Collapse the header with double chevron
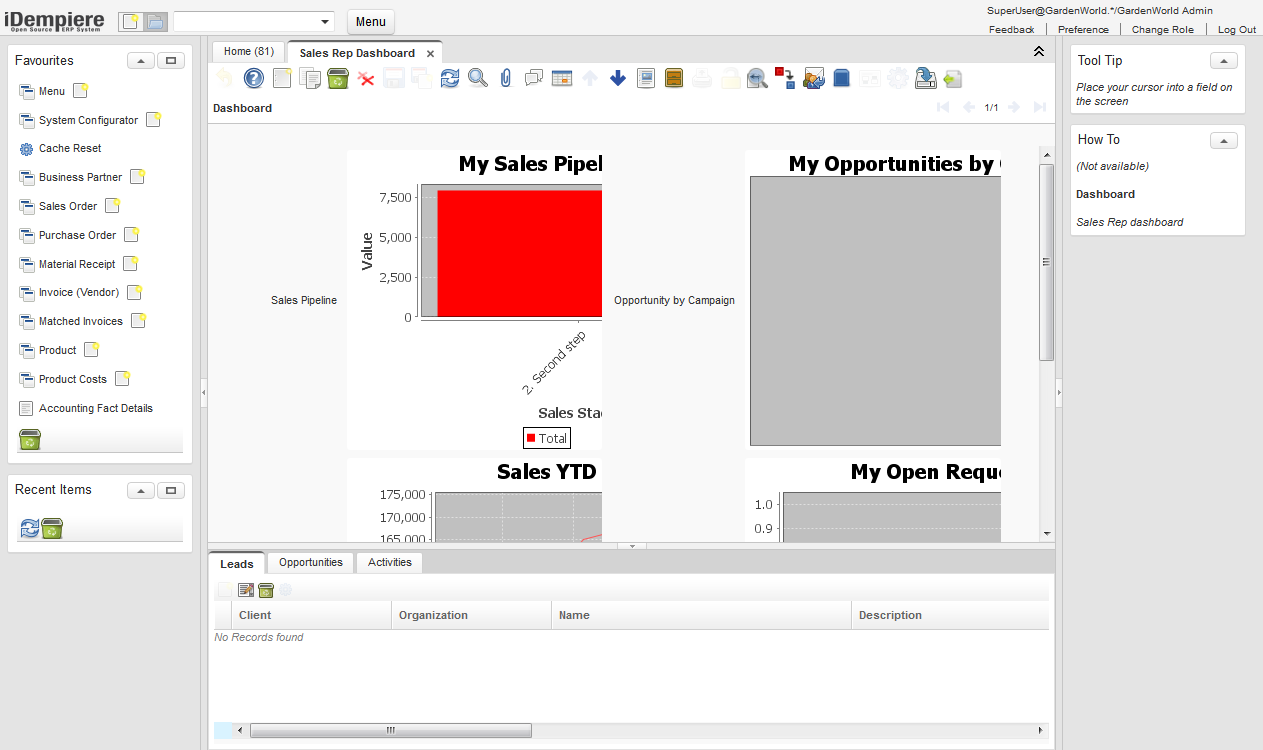Viewport: 1263px width, 750px height. (1039, 52)
